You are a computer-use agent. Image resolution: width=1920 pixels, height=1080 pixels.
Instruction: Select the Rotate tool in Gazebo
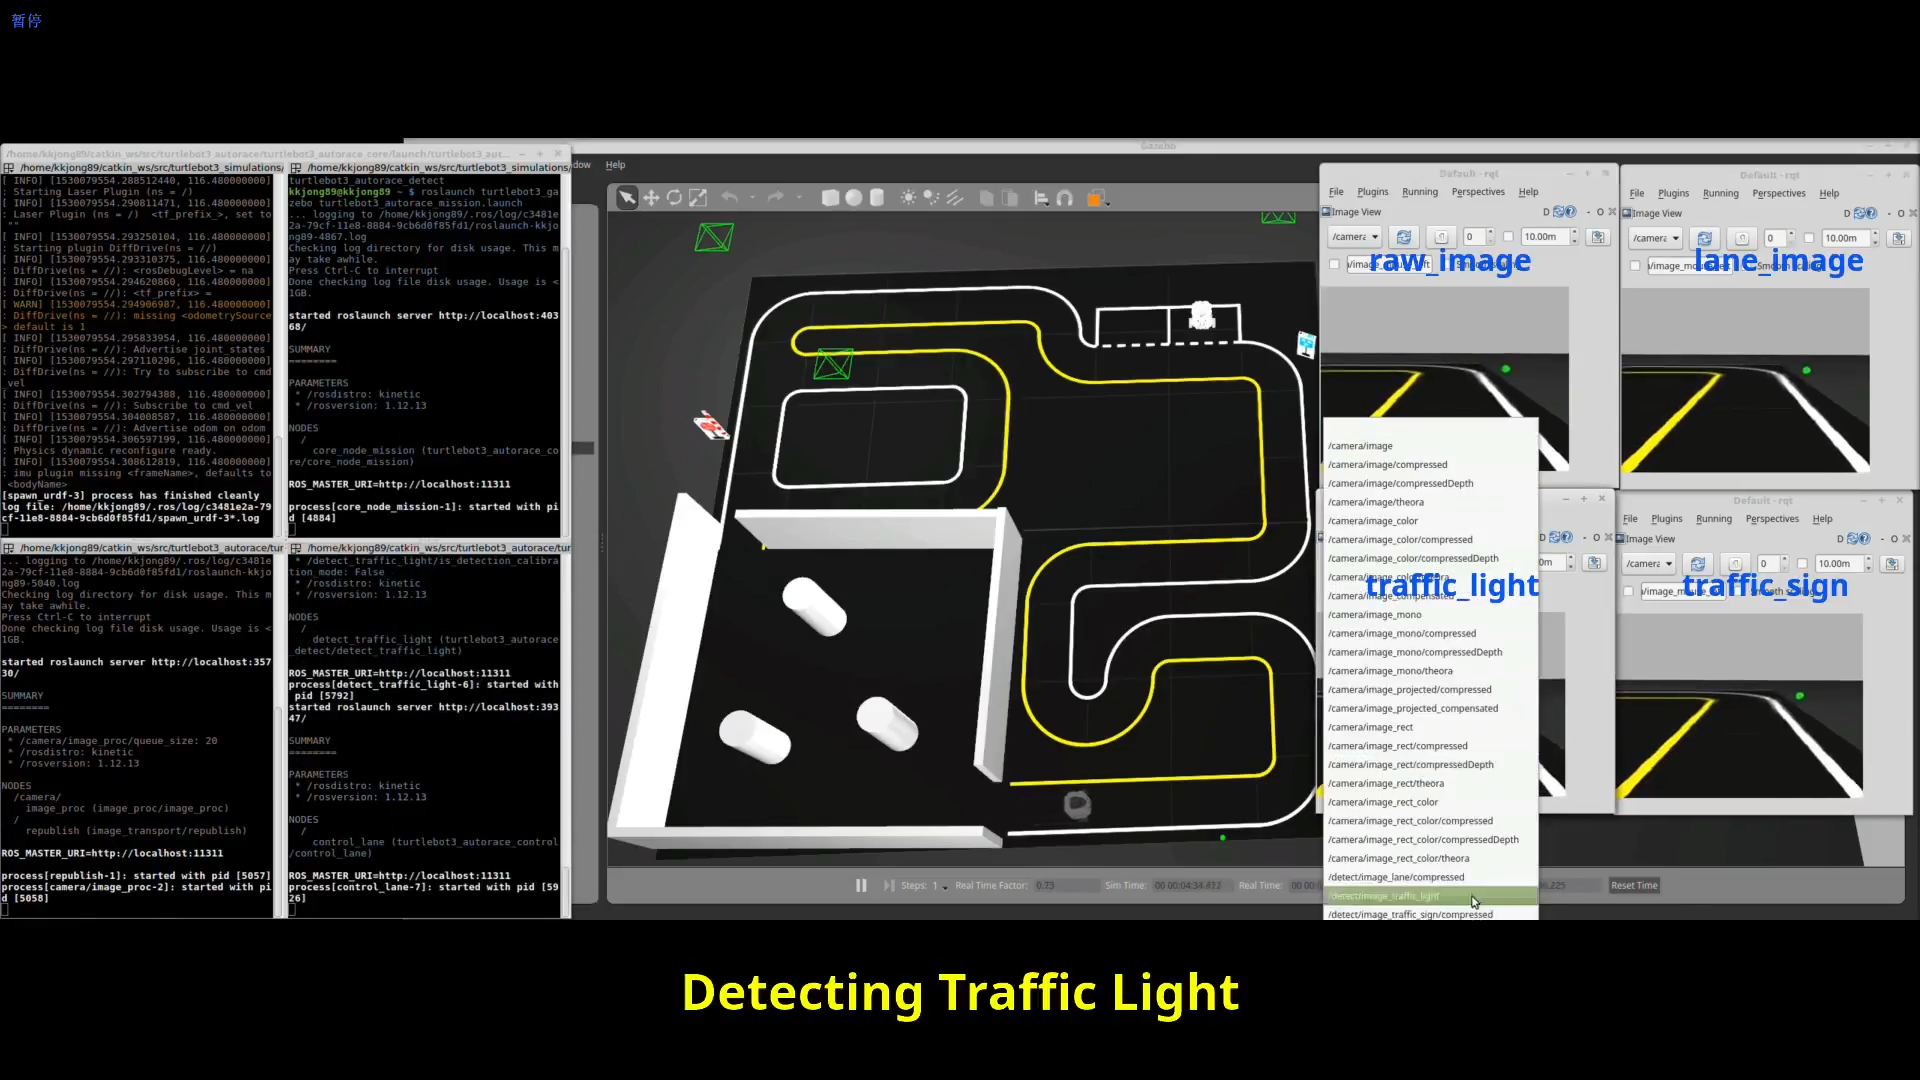pyautogui.click(x=675, y=198)
